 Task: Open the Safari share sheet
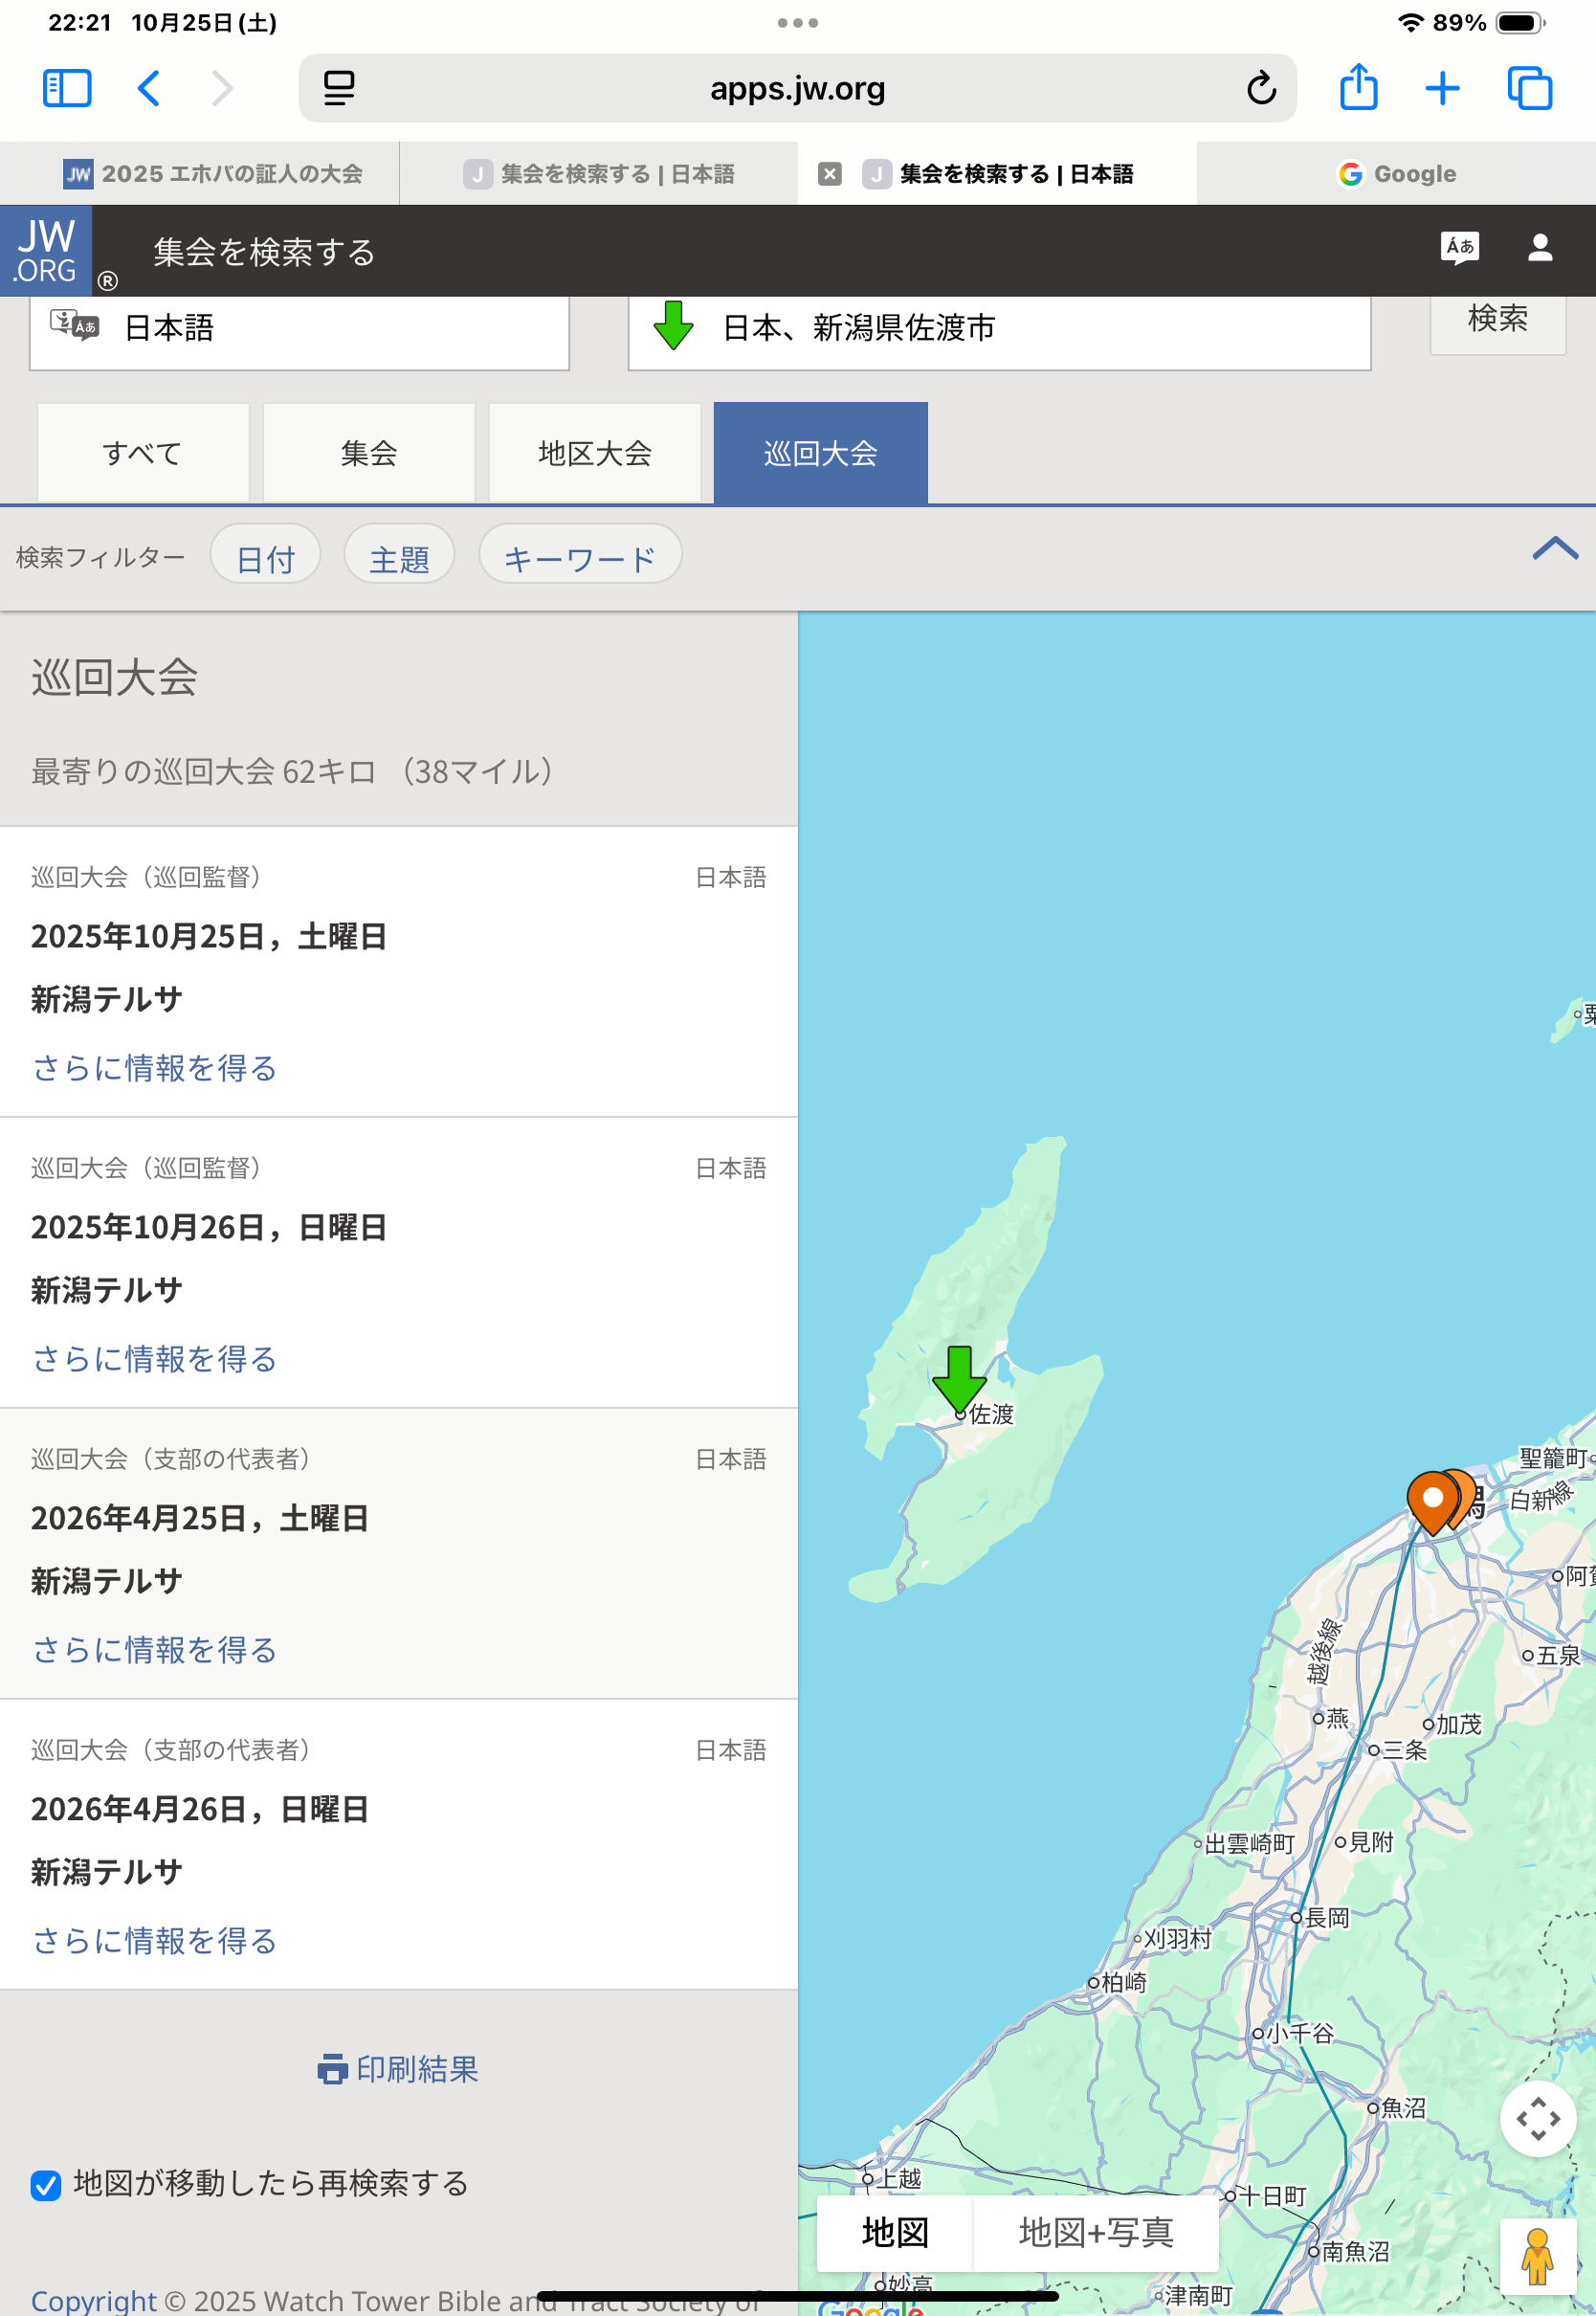[x=1357, y=88]
